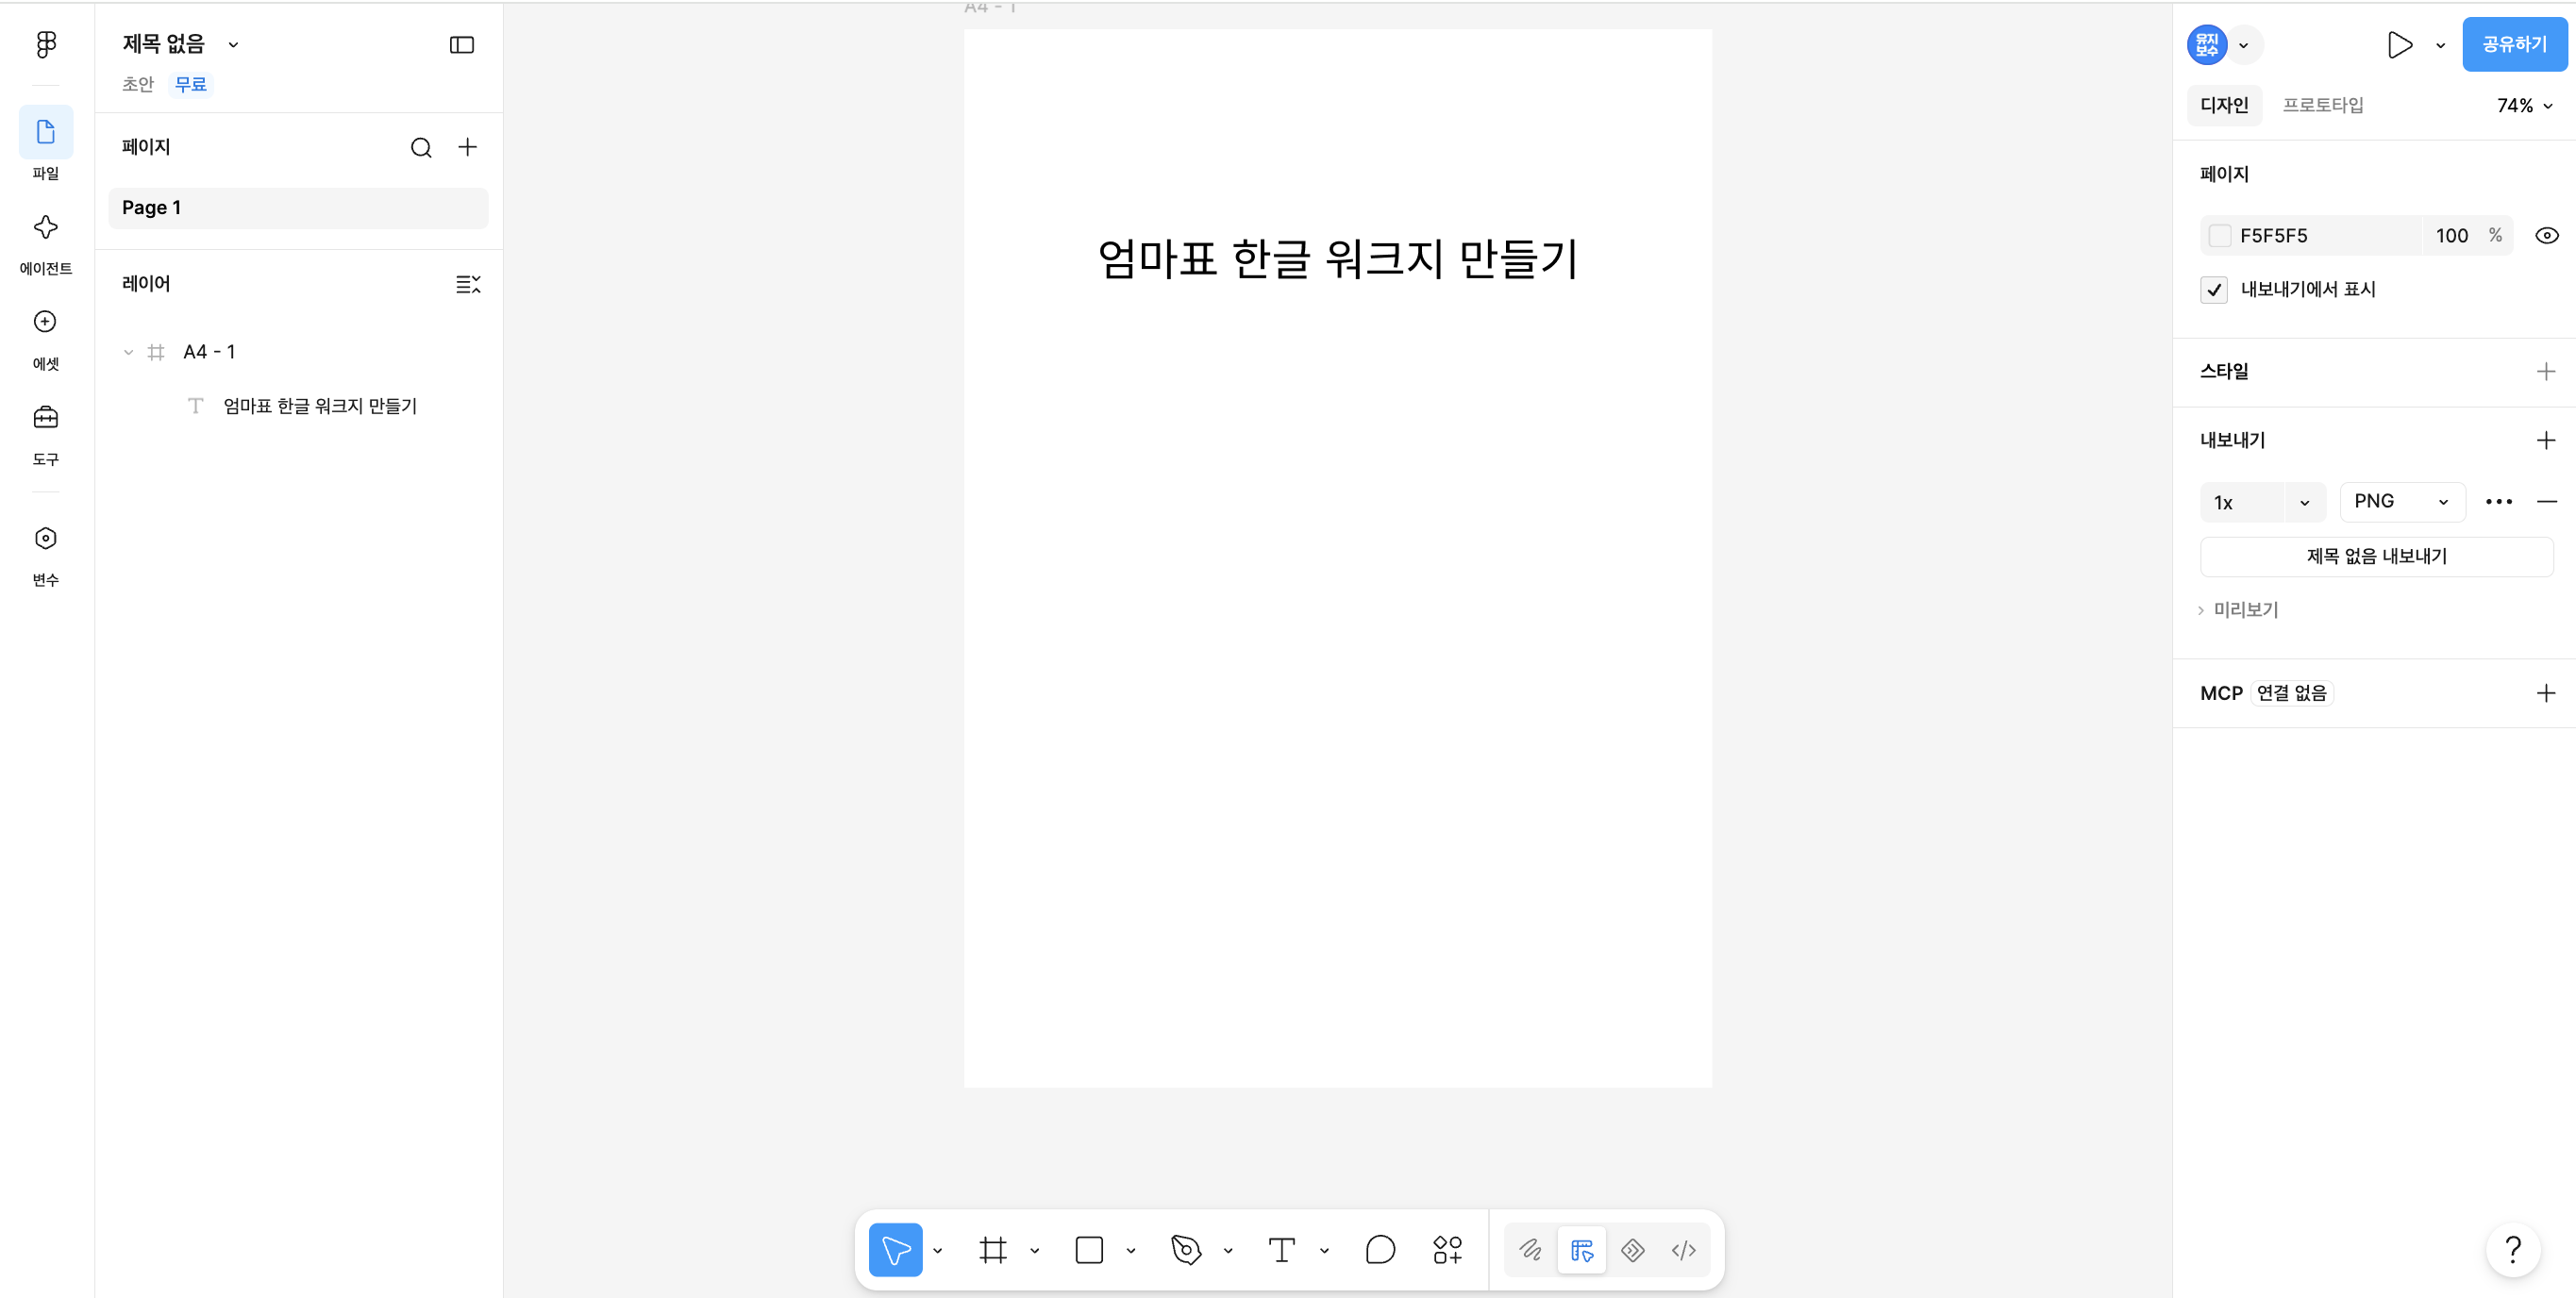
Task: Start presentation with the play button
Action: coord(2399,45)
